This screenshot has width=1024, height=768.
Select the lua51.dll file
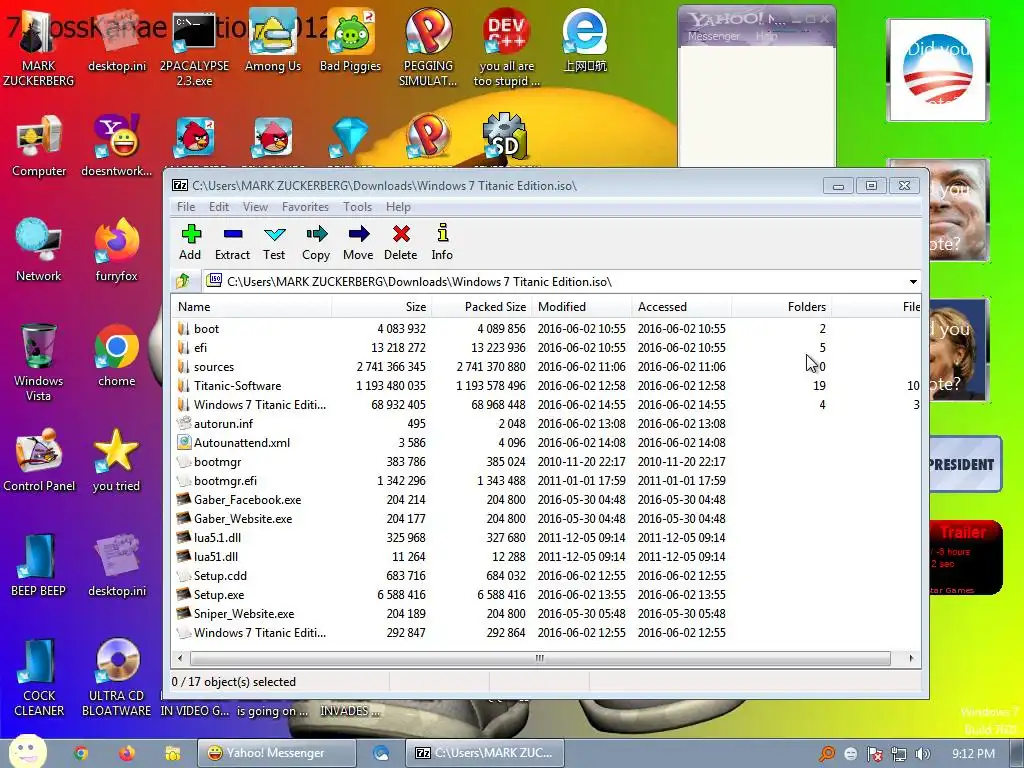(546, 556)
